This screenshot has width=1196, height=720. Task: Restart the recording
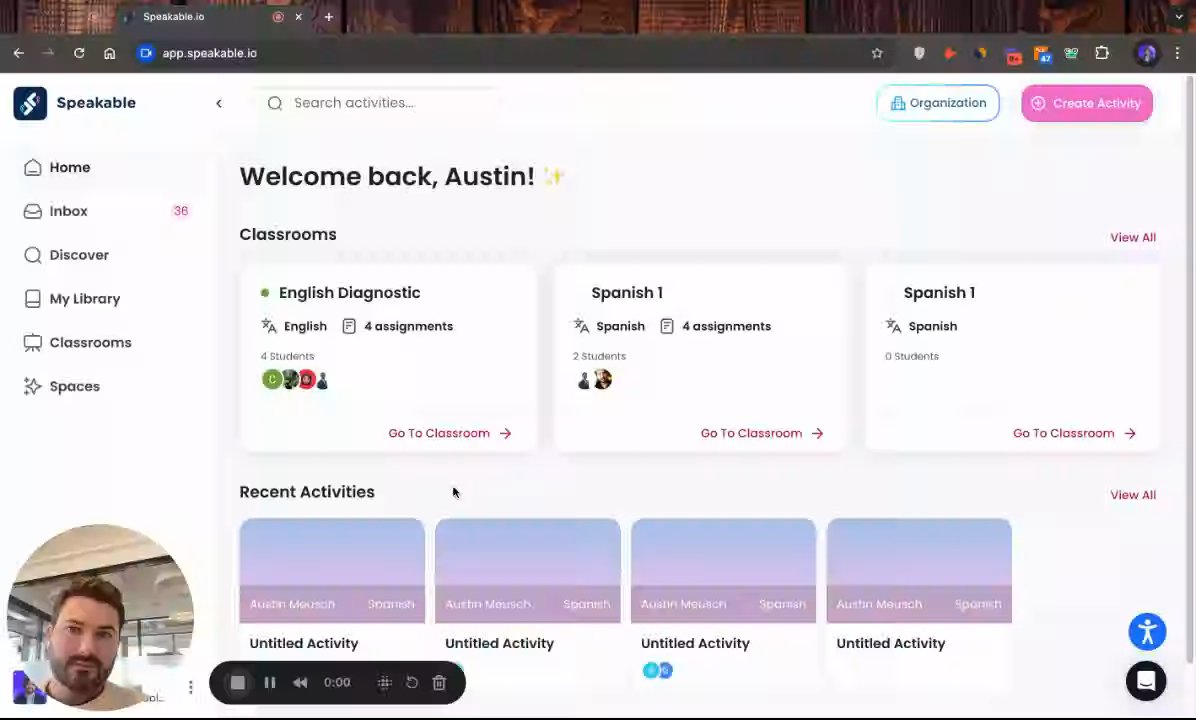412,683
